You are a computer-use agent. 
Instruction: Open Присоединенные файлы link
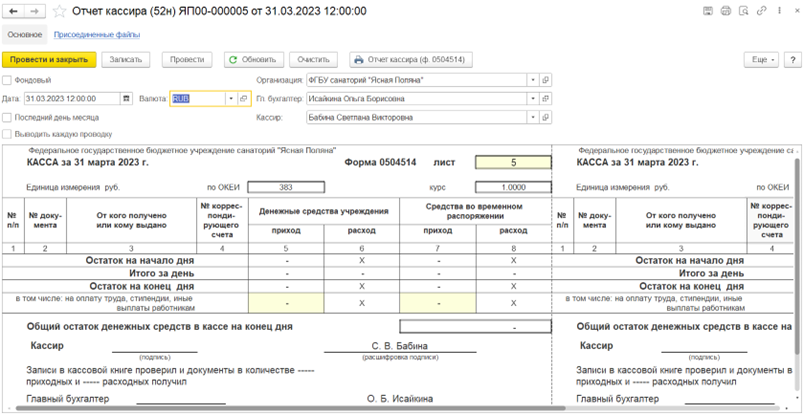pos(97,35)
